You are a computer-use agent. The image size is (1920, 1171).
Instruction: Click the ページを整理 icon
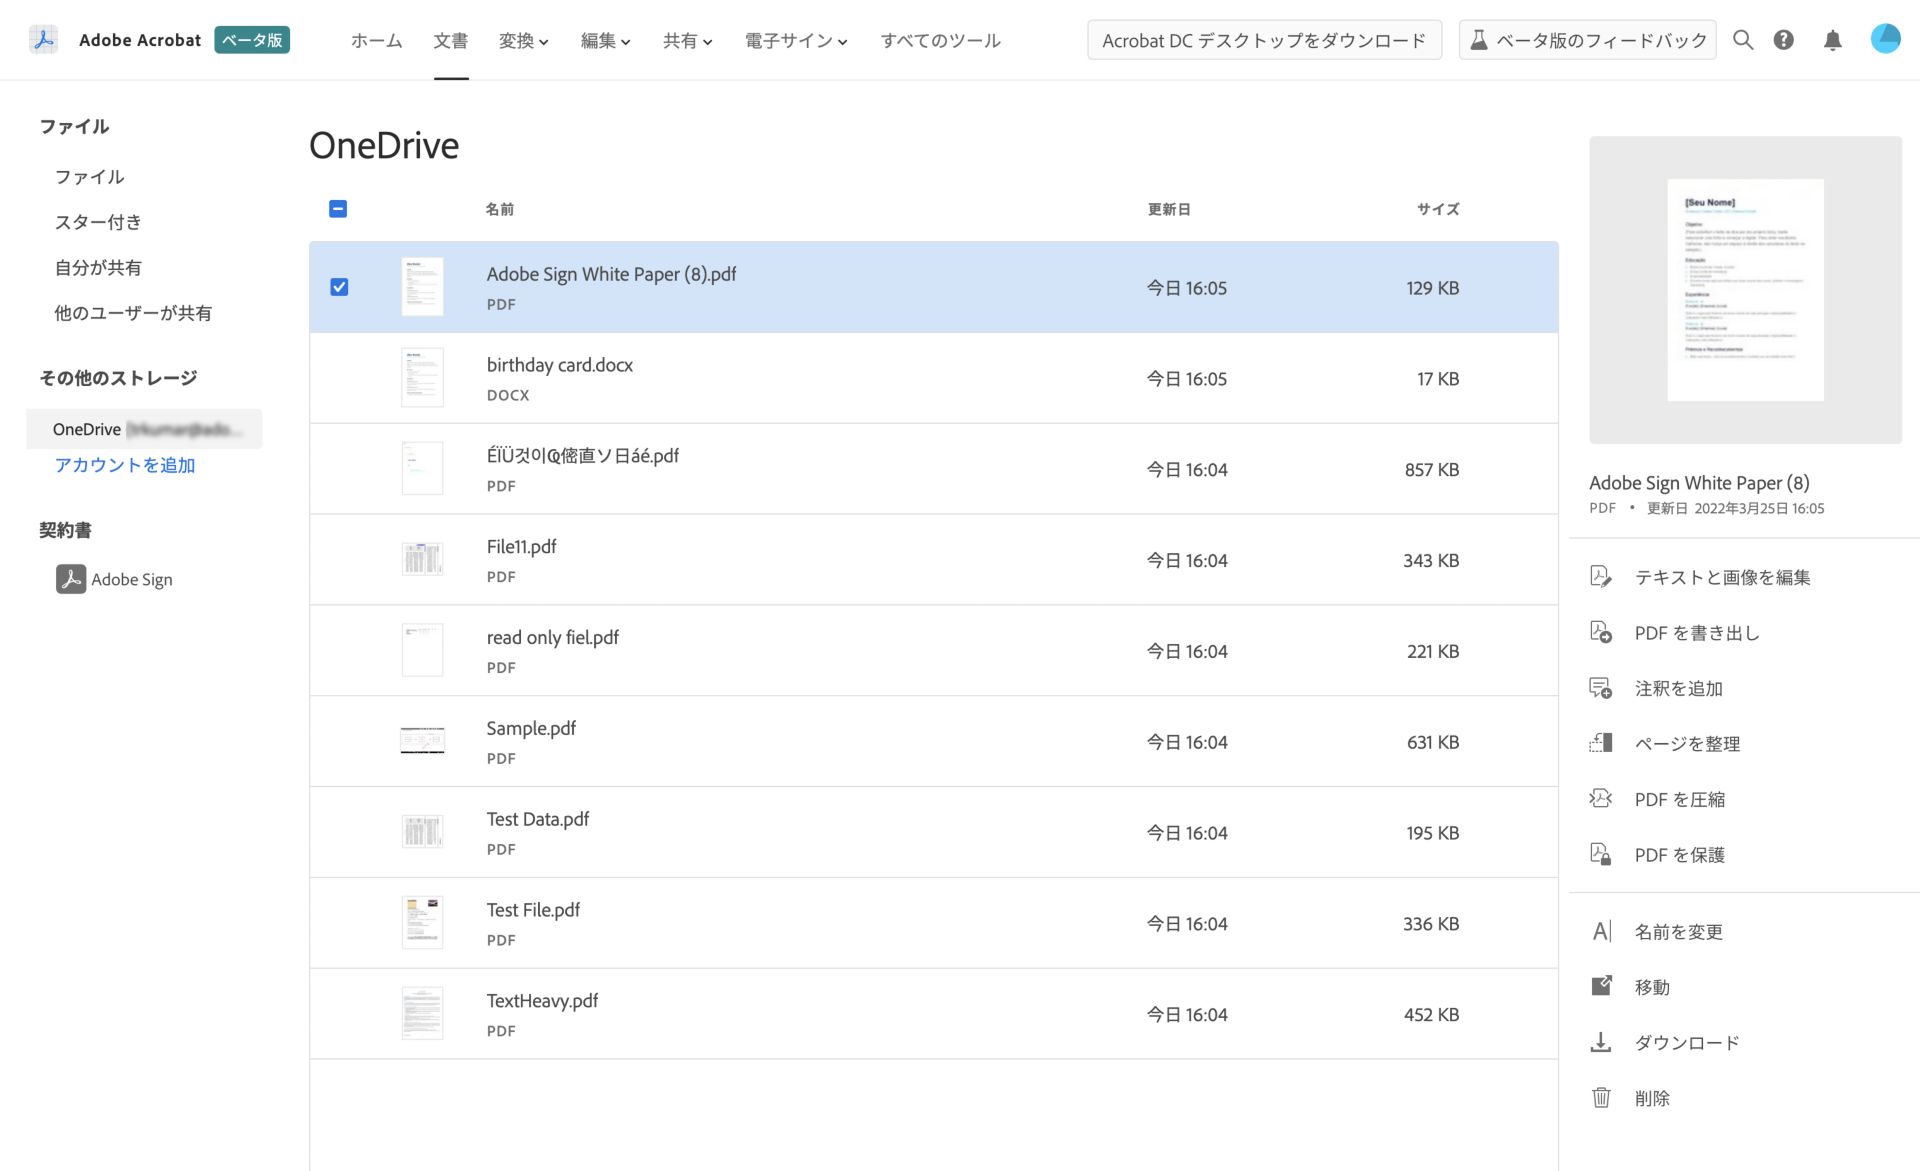[x=1601, y=743]
